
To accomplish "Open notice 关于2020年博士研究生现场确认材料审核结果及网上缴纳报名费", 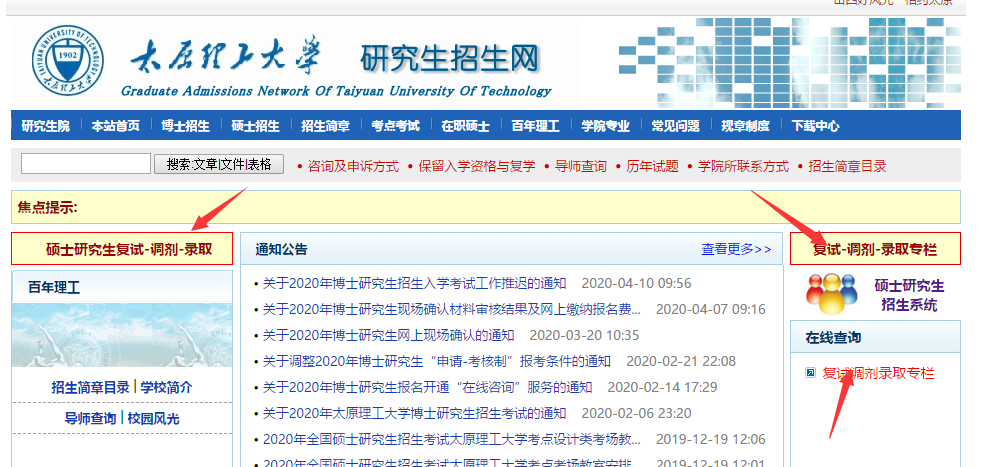I will [451, 309].
